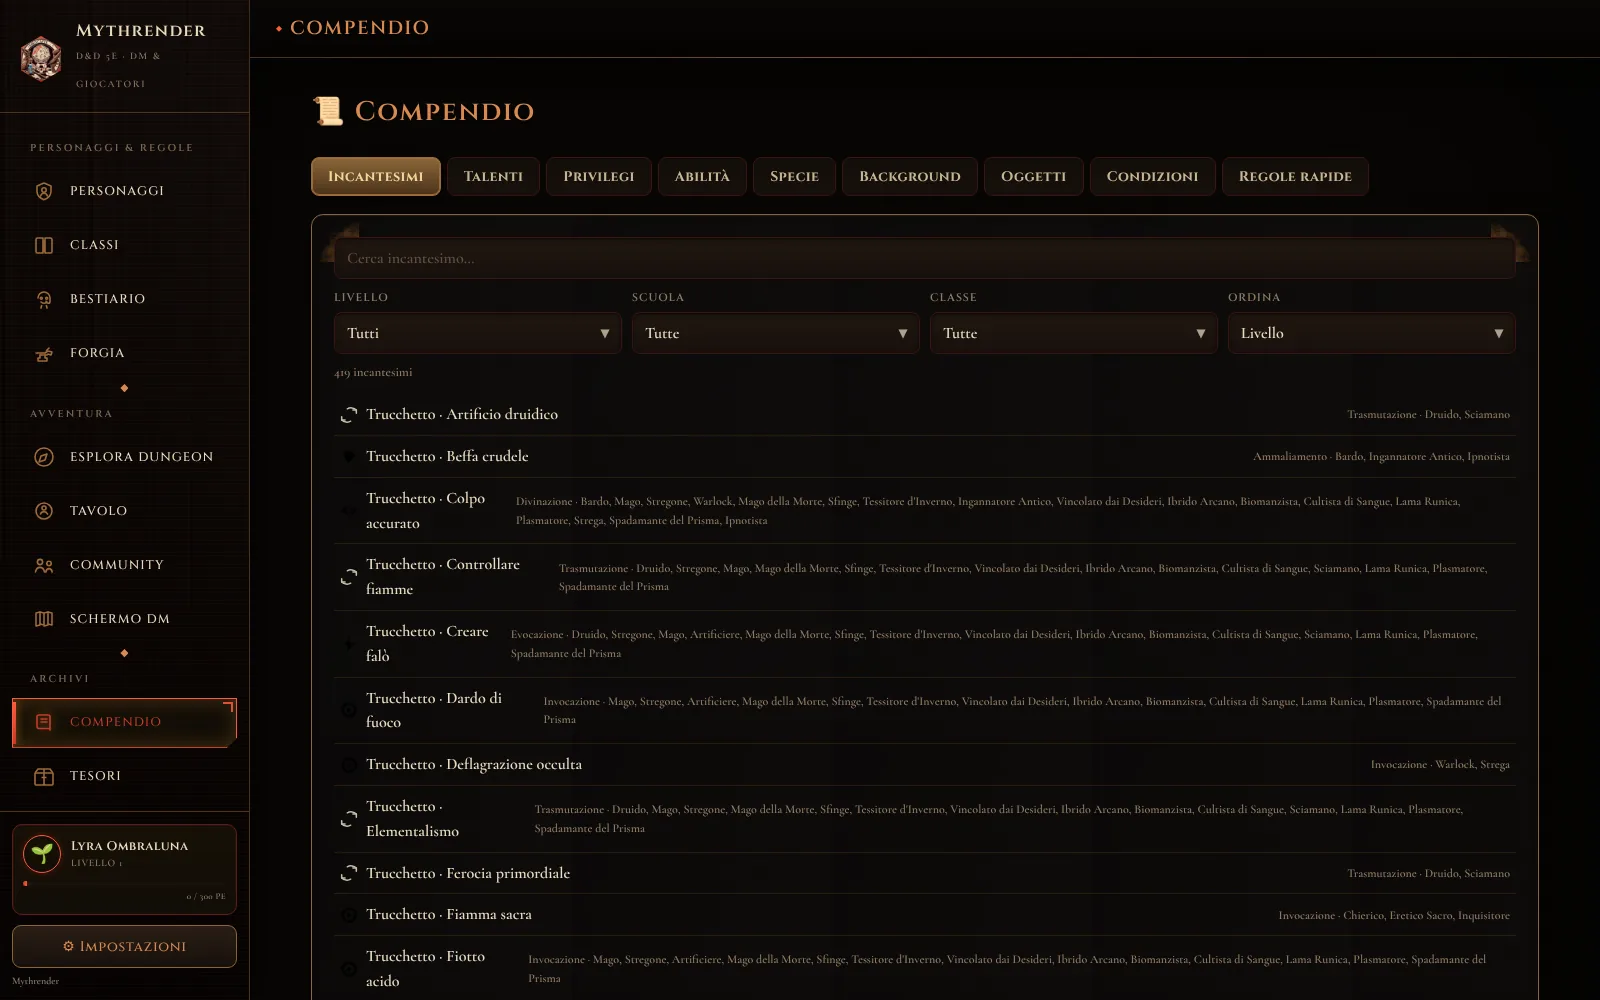Select the Specie tab
The height and width of the screenshot is (1000, 1600).
pos(794,176)
